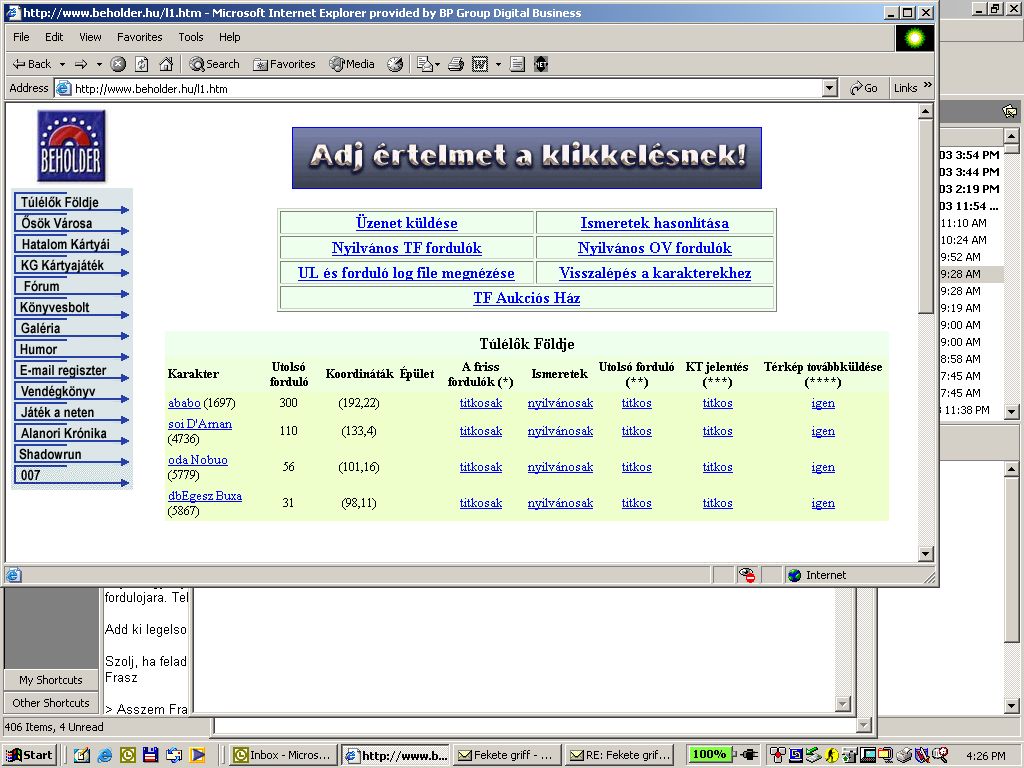Open the "TF Aukciós Ház" link
This screenshot has height=768, width=1024.
coord(526,298)
